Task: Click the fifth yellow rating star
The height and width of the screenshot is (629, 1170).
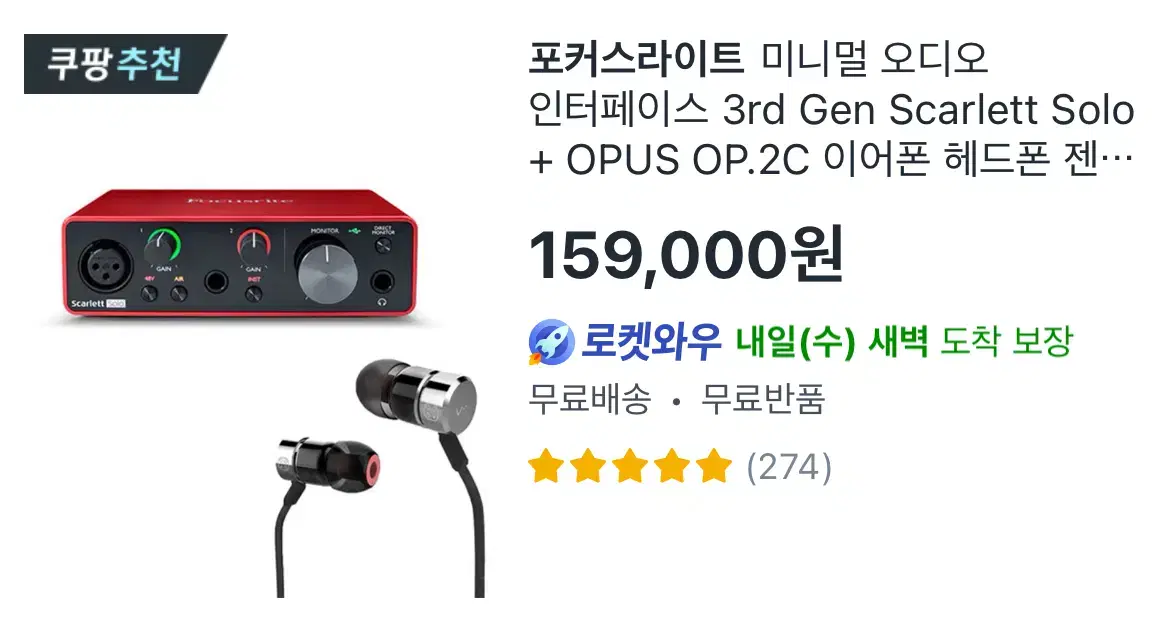Action: (715, 466)
